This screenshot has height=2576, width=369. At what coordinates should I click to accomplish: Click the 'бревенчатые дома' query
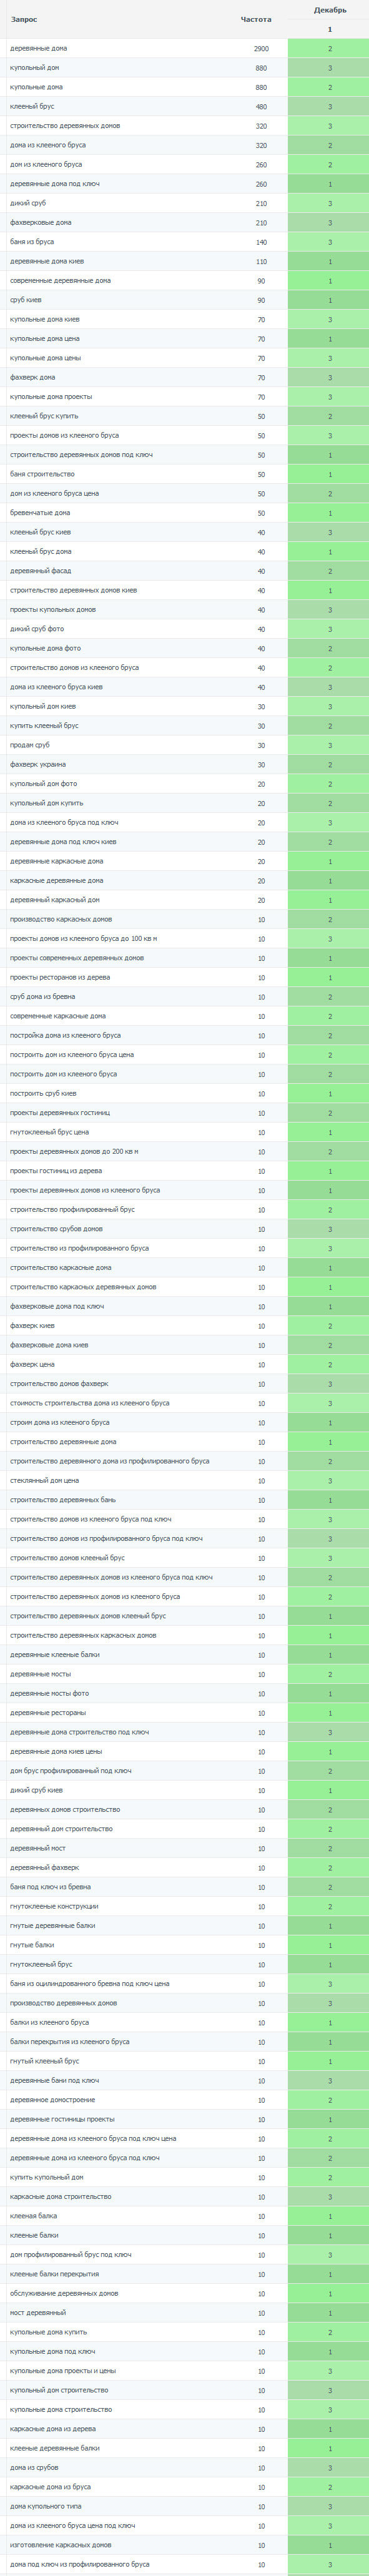coord(40,513)
